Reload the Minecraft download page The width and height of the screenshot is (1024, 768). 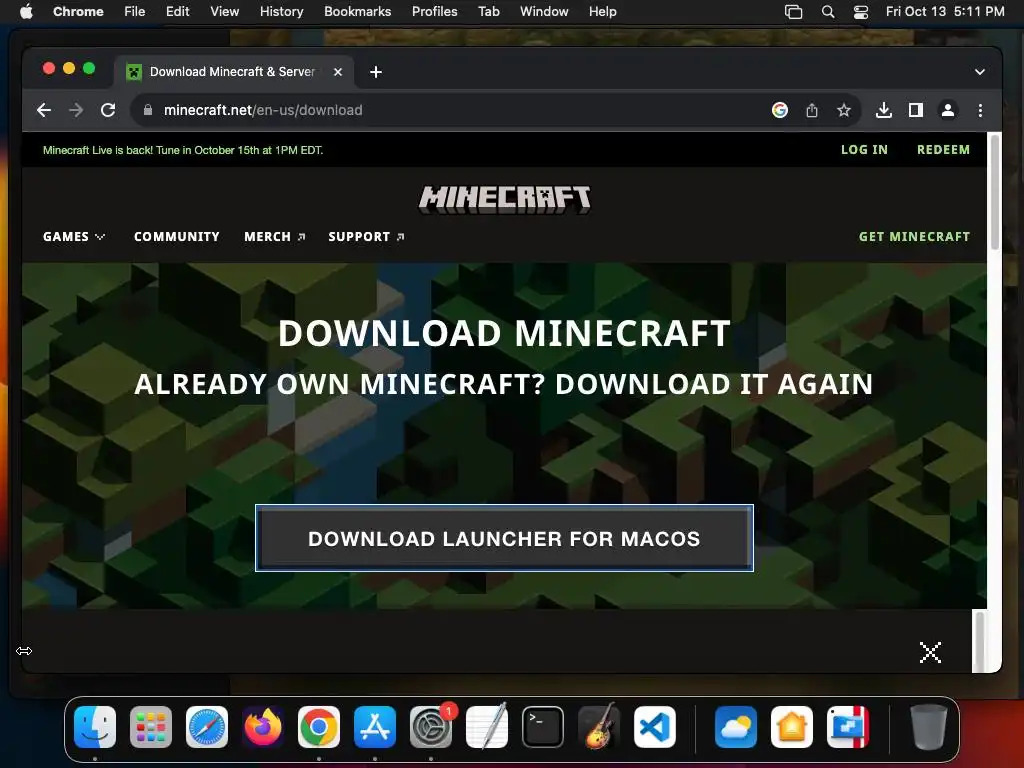click(x=108, y=110)
